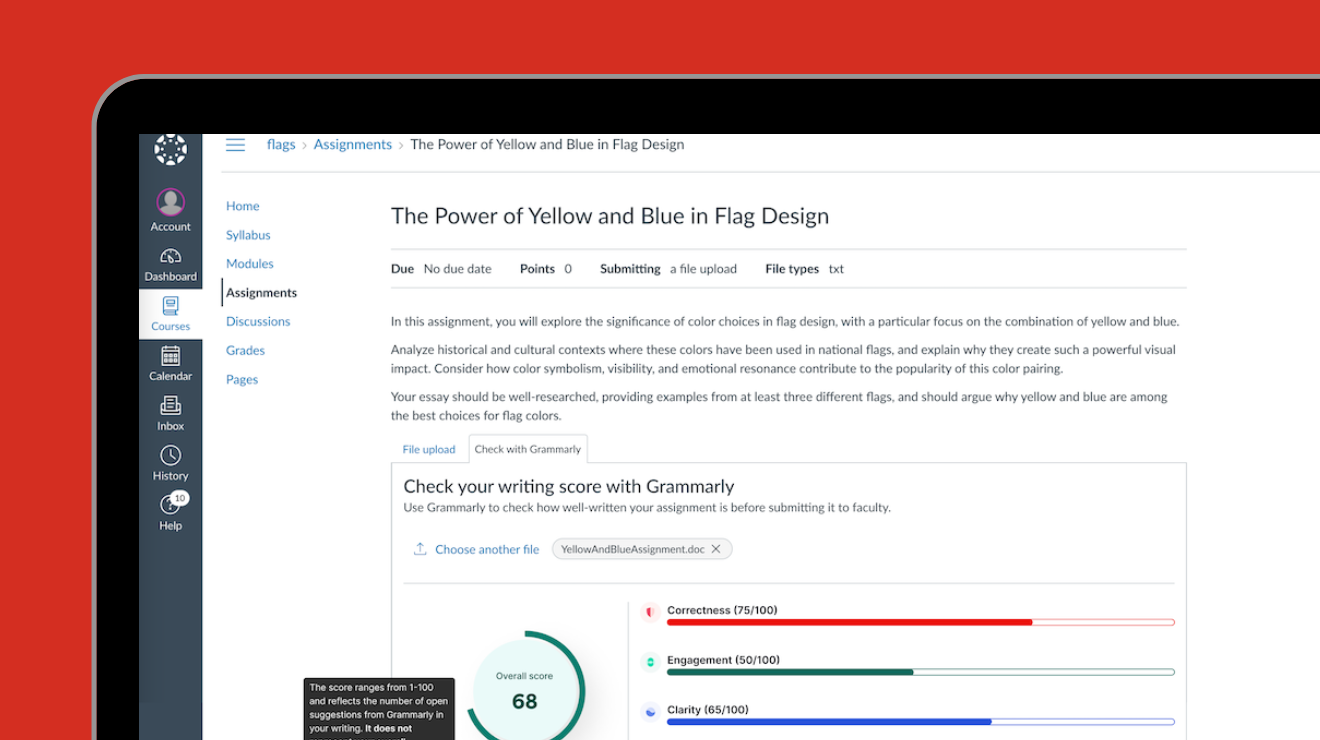Click the hamburger navigation icon
This screenshot has height=740, width=1320.
tap(235, 144)
